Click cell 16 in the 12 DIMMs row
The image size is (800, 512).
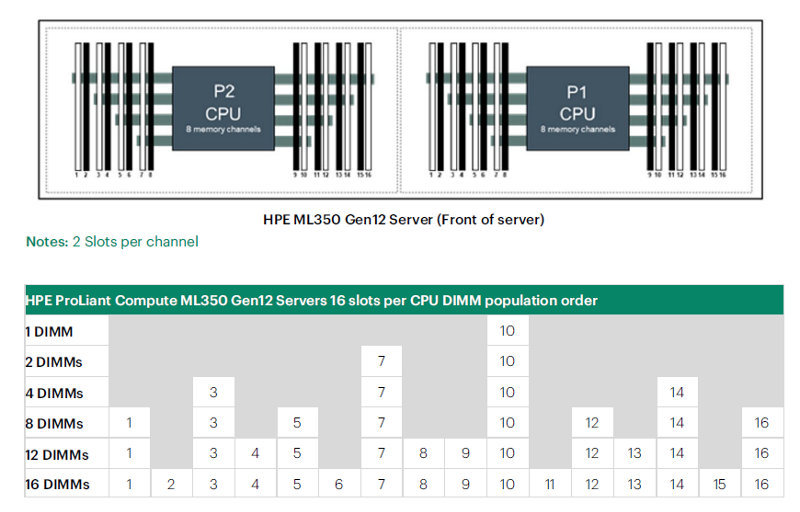tap(762, 453)
